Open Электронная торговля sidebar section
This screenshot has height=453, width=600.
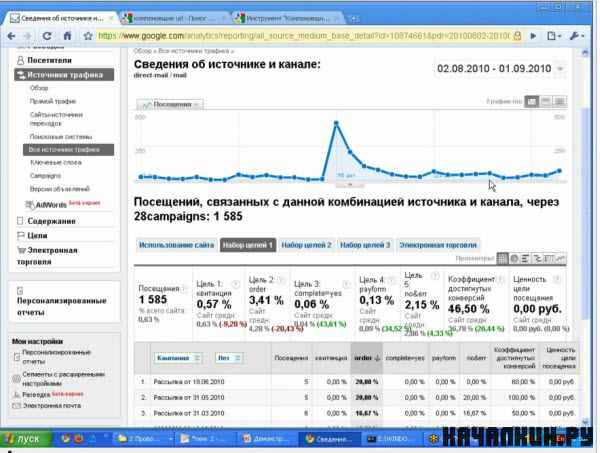tap(47, 256)
